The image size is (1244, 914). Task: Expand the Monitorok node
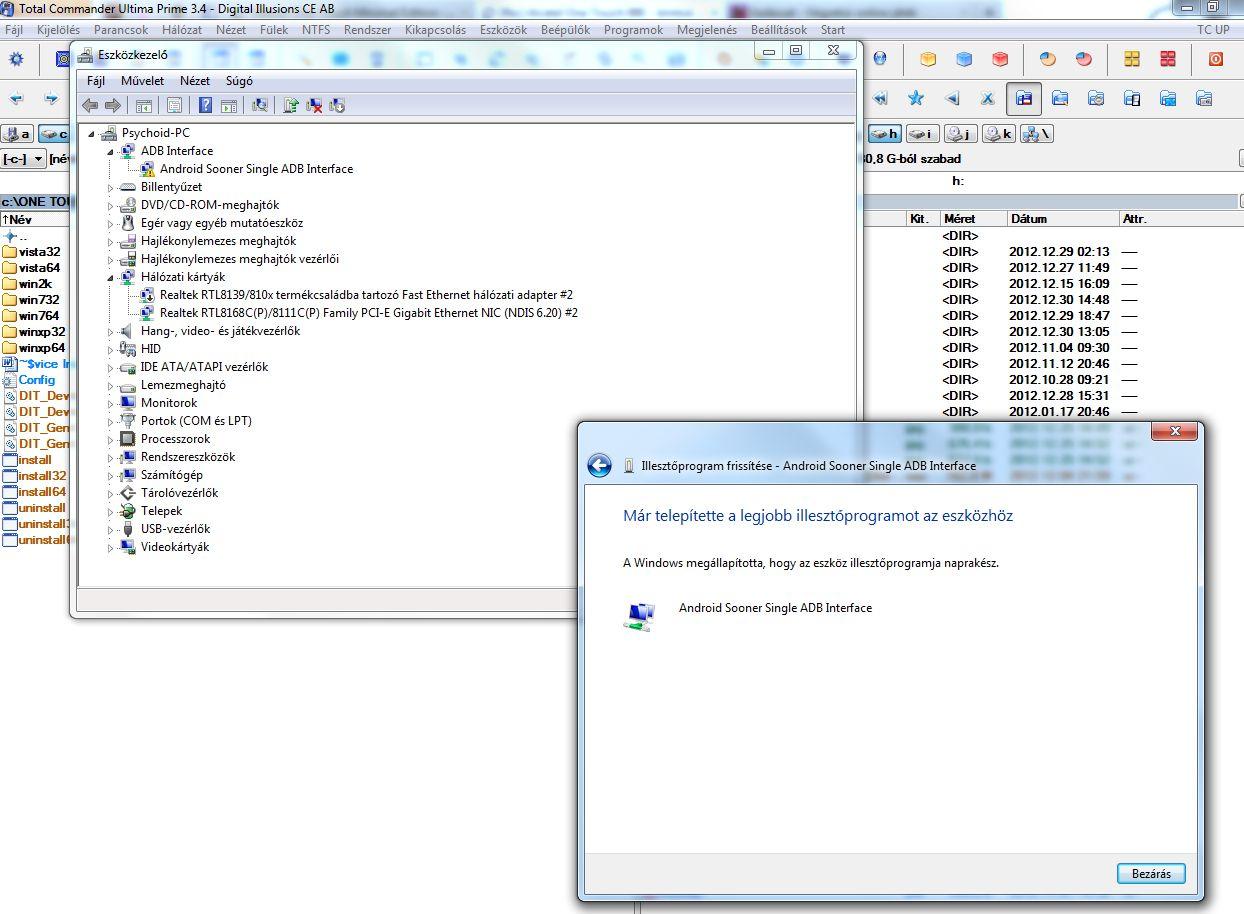tap(111, 403)
